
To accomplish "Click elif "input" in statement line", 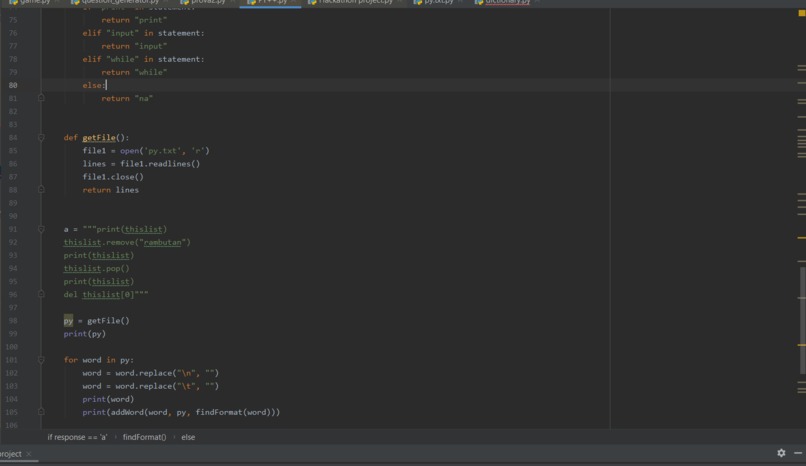I will [x=143, y=33].
